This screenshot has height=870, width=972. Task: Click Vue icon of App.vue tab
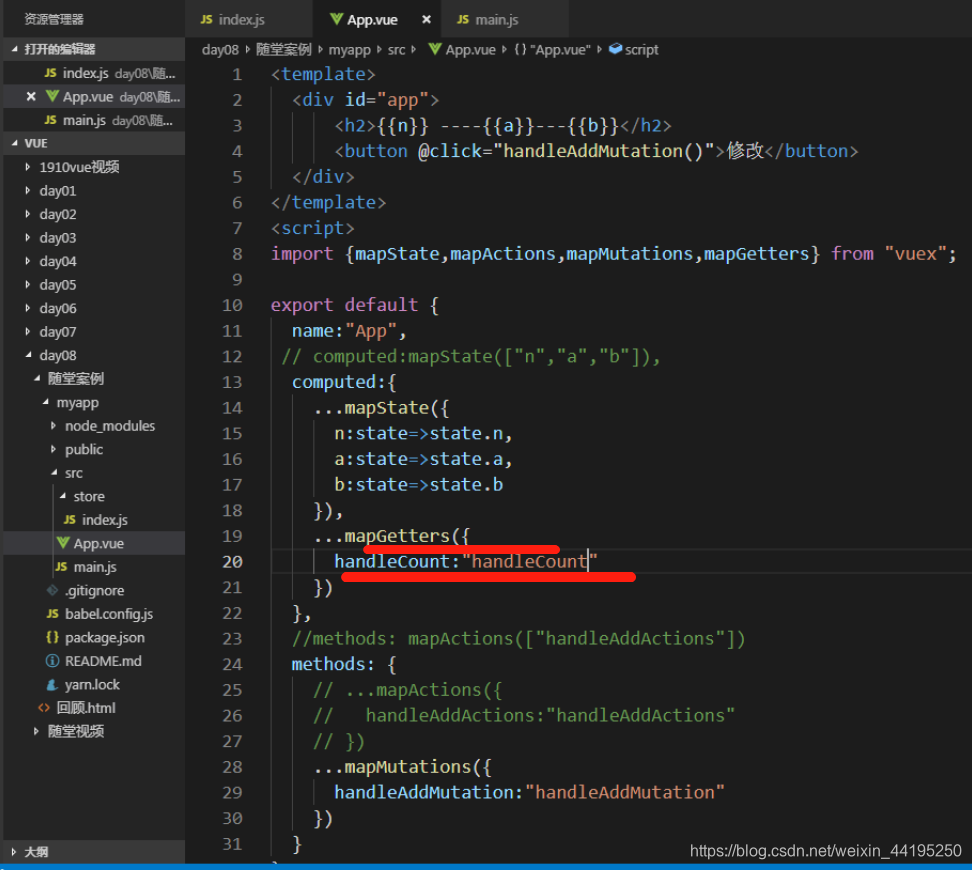(336, 20)
